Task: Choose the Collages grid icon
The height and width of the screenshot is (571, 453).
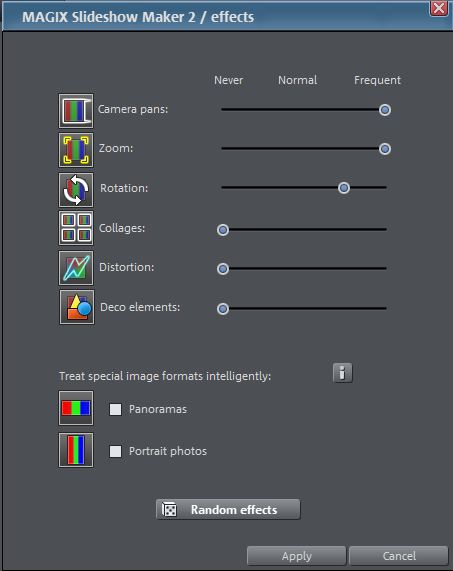Action: click(76, 228)
